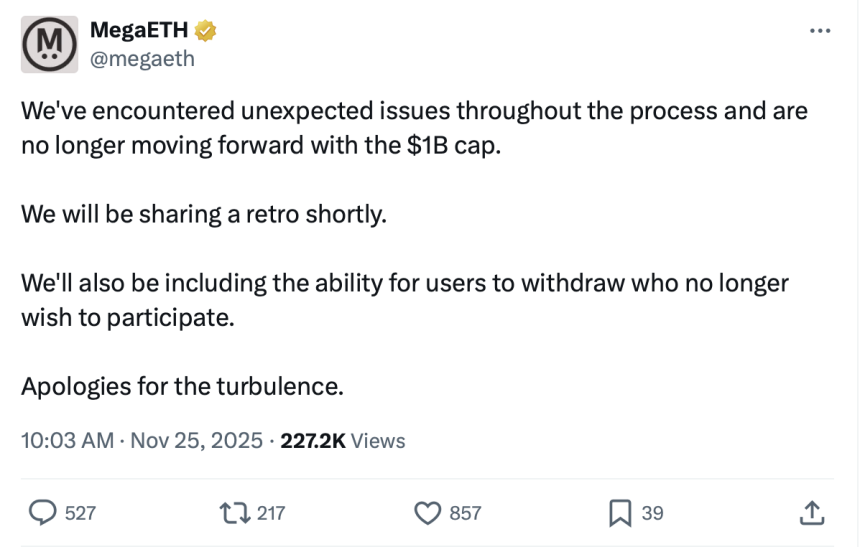Click the 10:03 AM timestamp
This screenshot has height=547, width=860.
pos(67,440)
